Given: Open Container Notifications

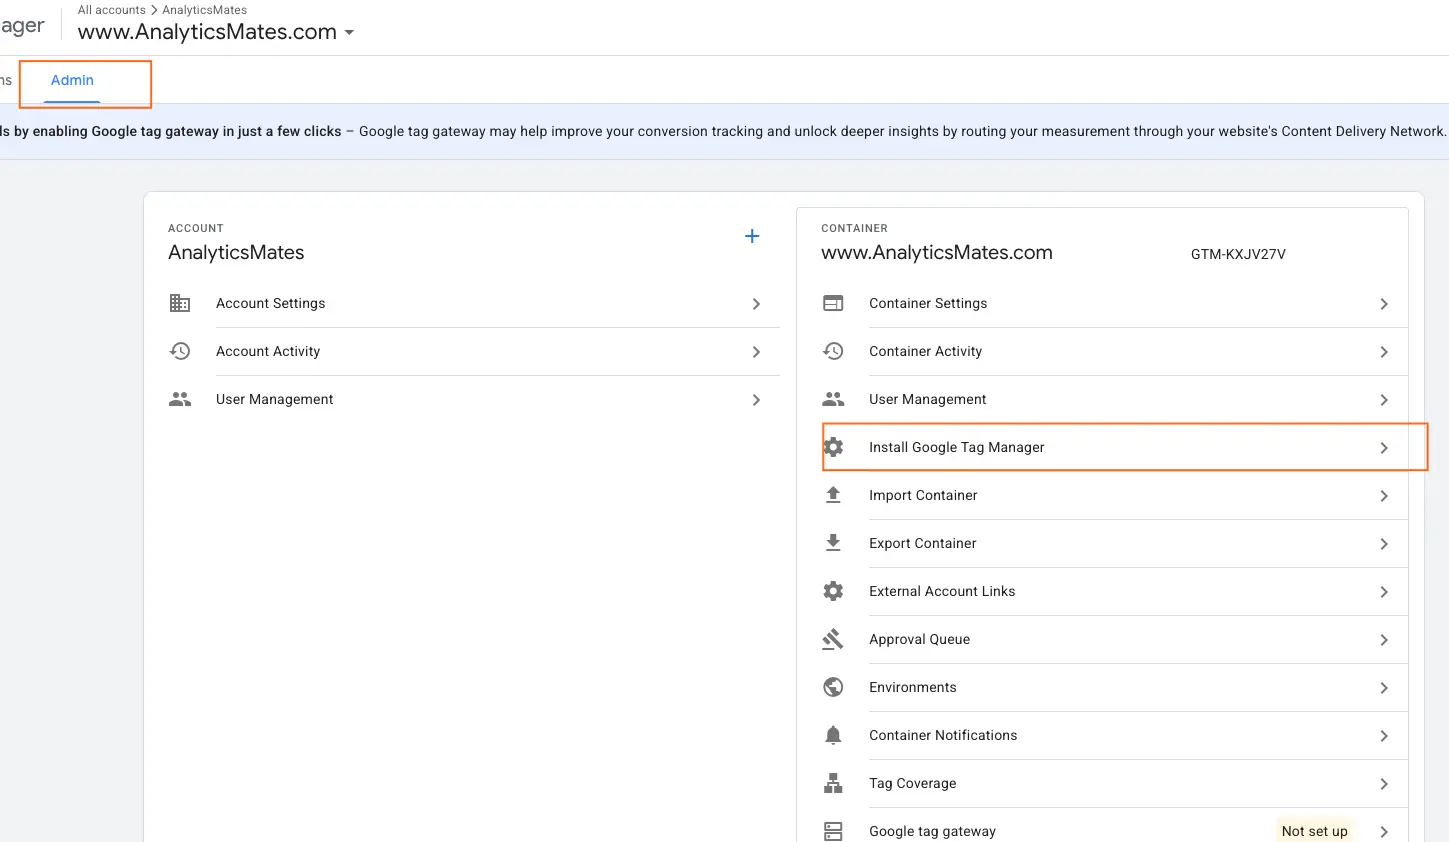Looking at the screenshot, I should [x=1114, y=735].
